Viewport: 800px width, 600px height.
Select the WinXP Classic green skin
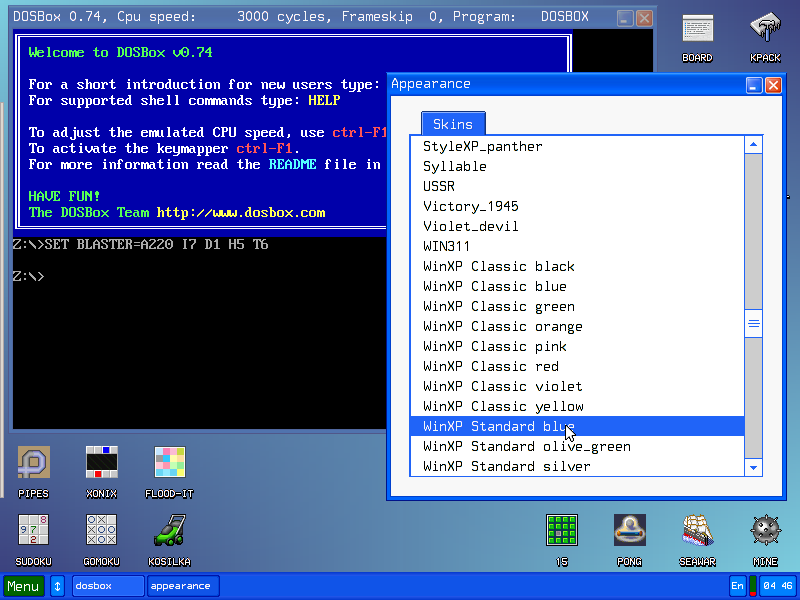[x=577, y=306]
